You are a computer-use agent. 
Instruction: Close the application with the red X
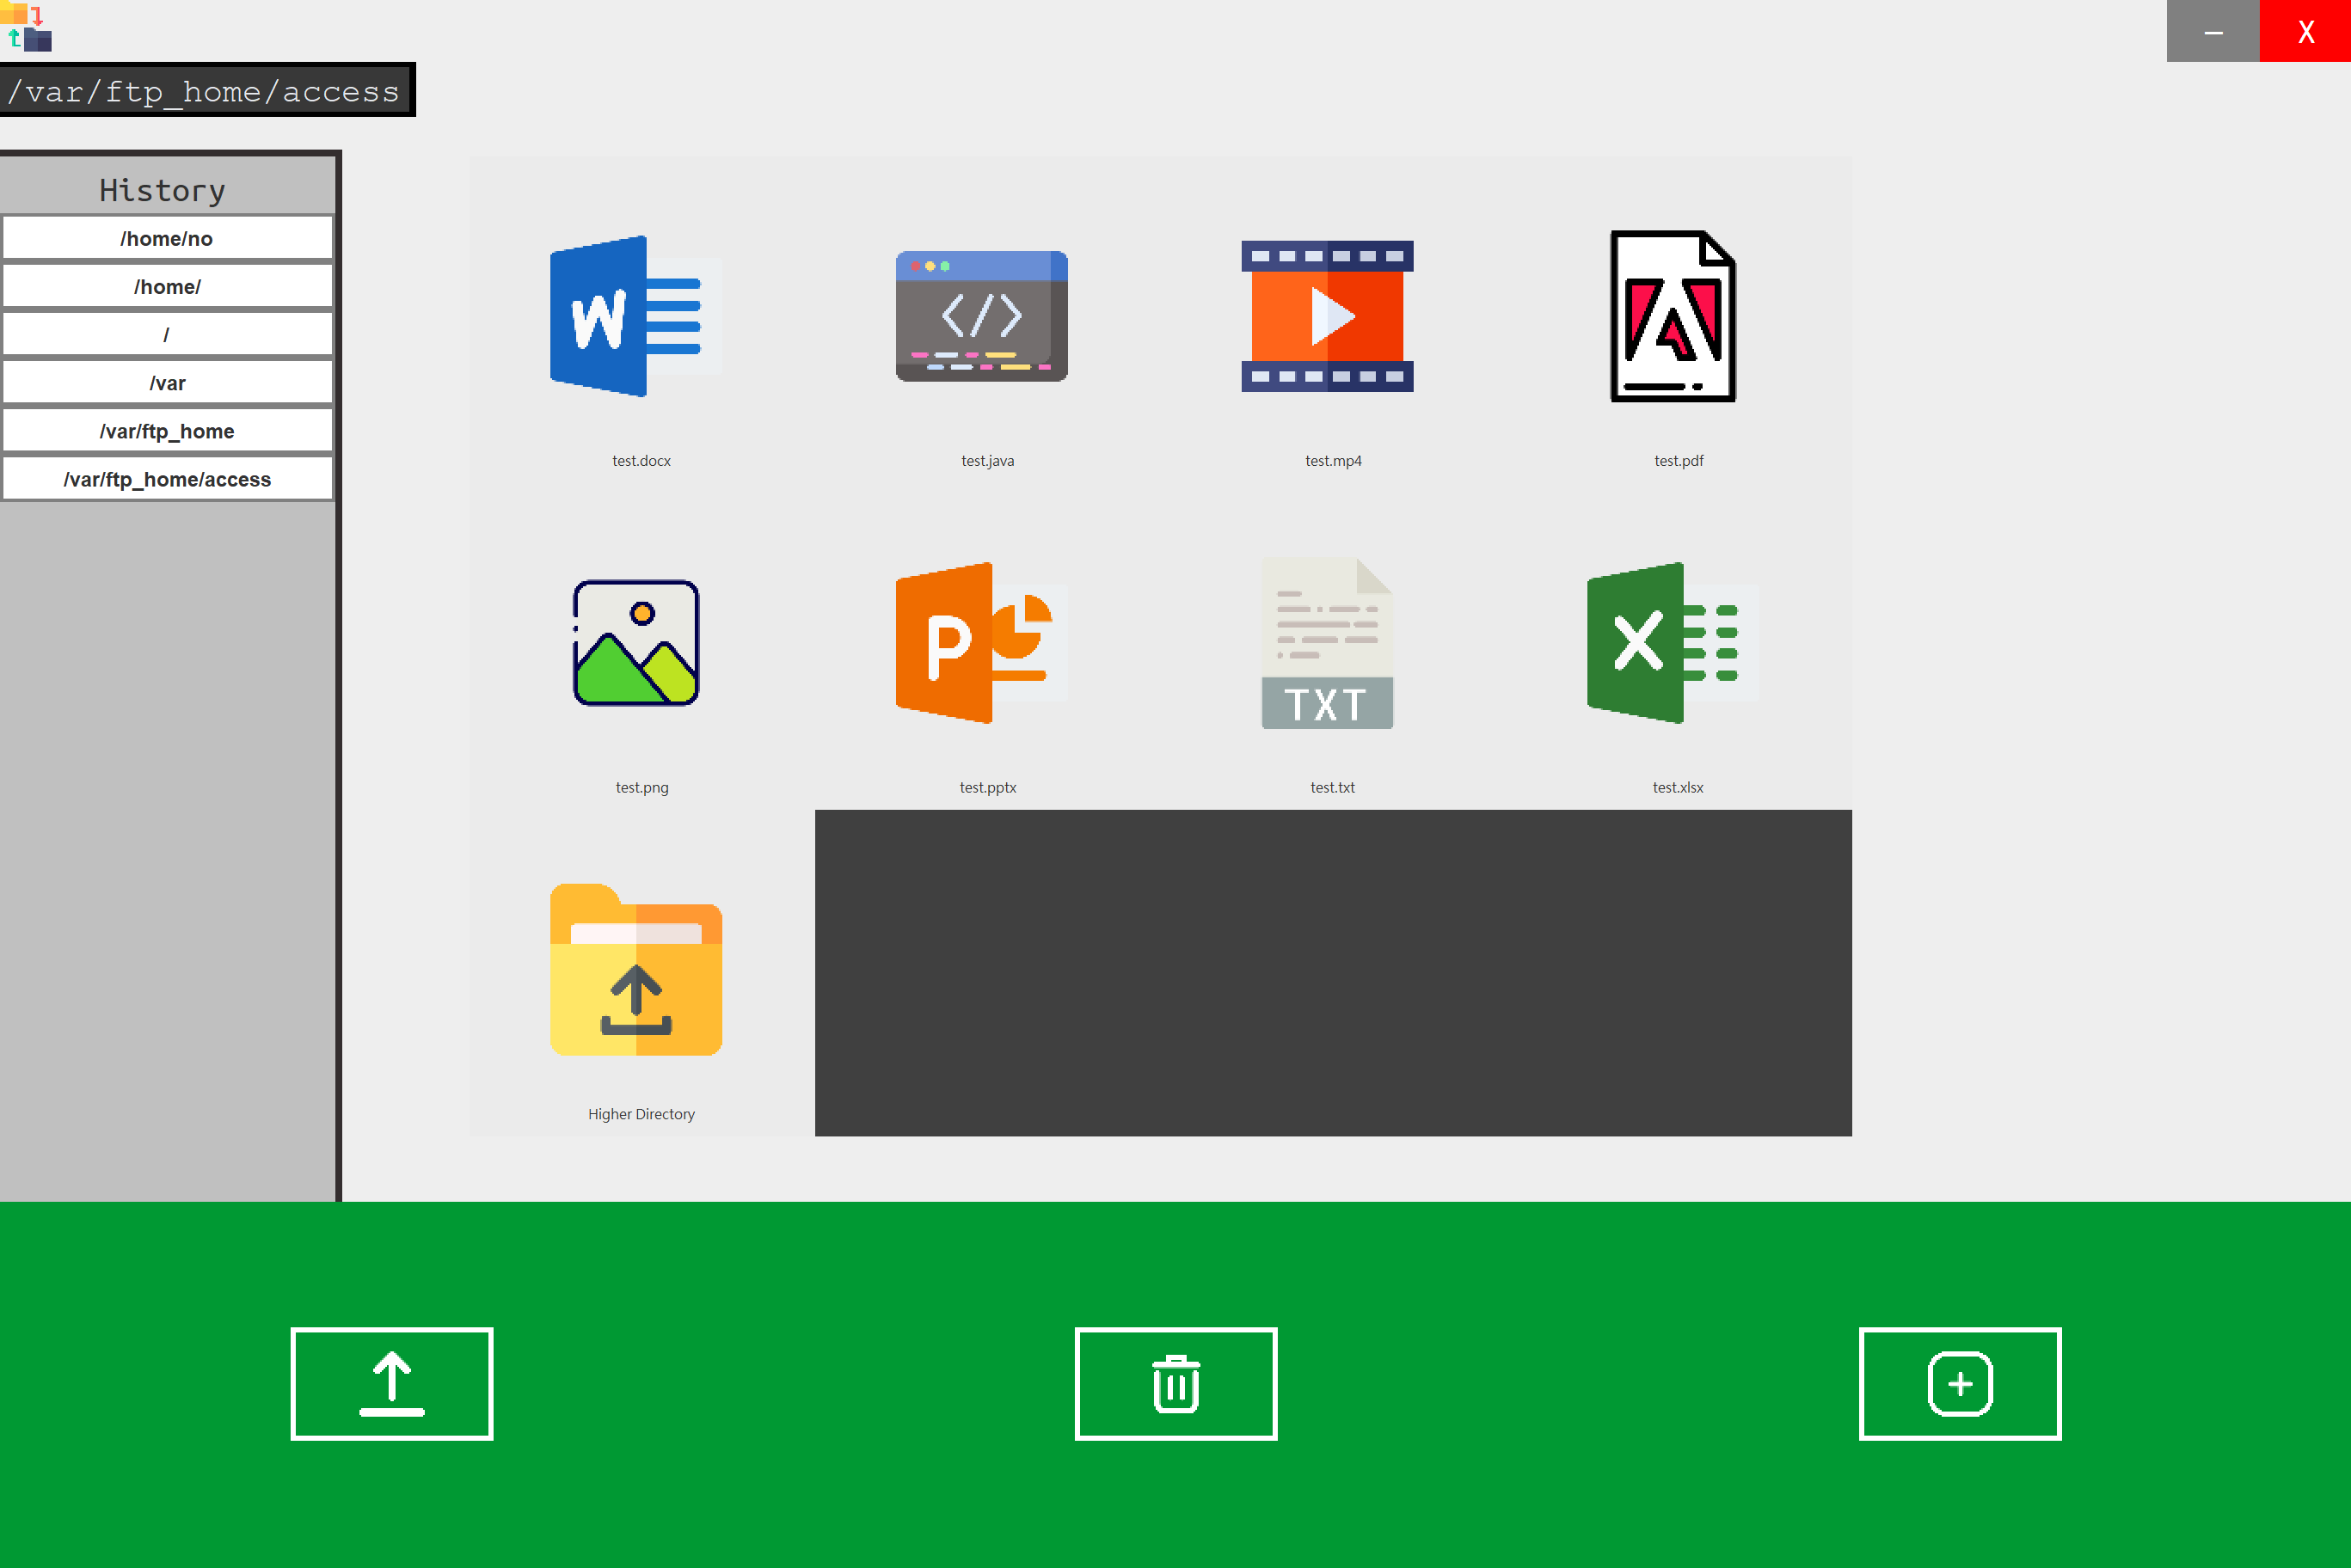click(x=2305, y=31)
